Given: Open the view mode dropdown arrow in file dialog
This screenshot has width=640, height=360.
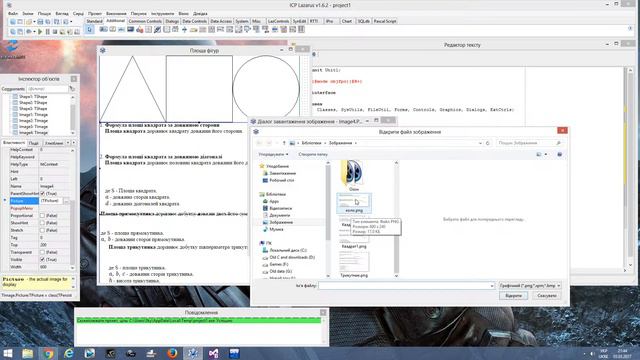Looking at the screenshot, I should pyautogui.click(x=546, y=154).
